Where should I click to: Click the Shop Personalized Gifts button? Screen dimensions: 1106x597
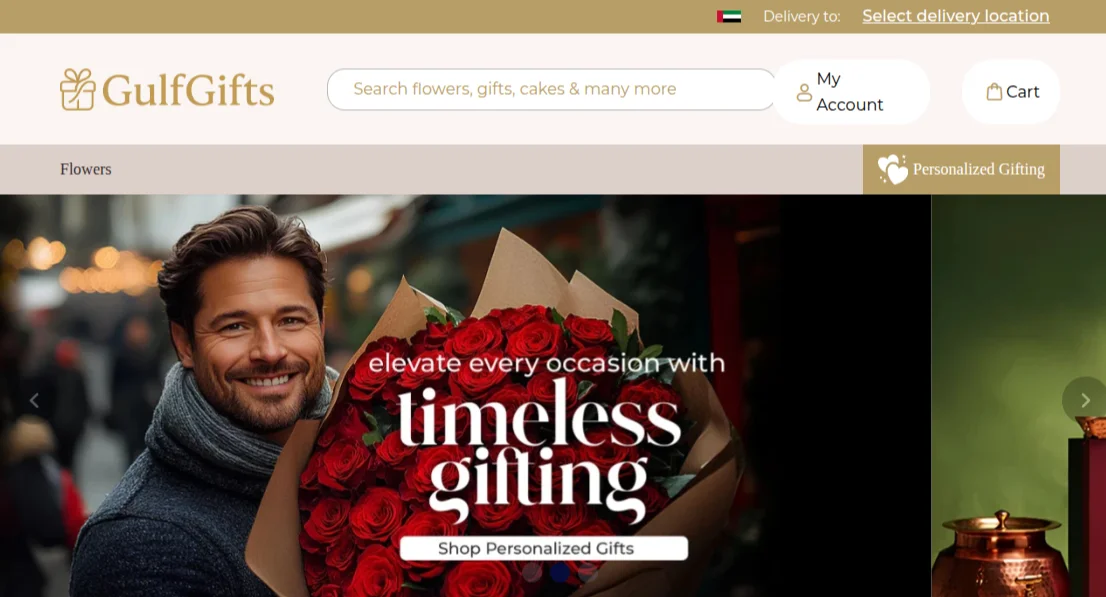click(x=543, y=548)
